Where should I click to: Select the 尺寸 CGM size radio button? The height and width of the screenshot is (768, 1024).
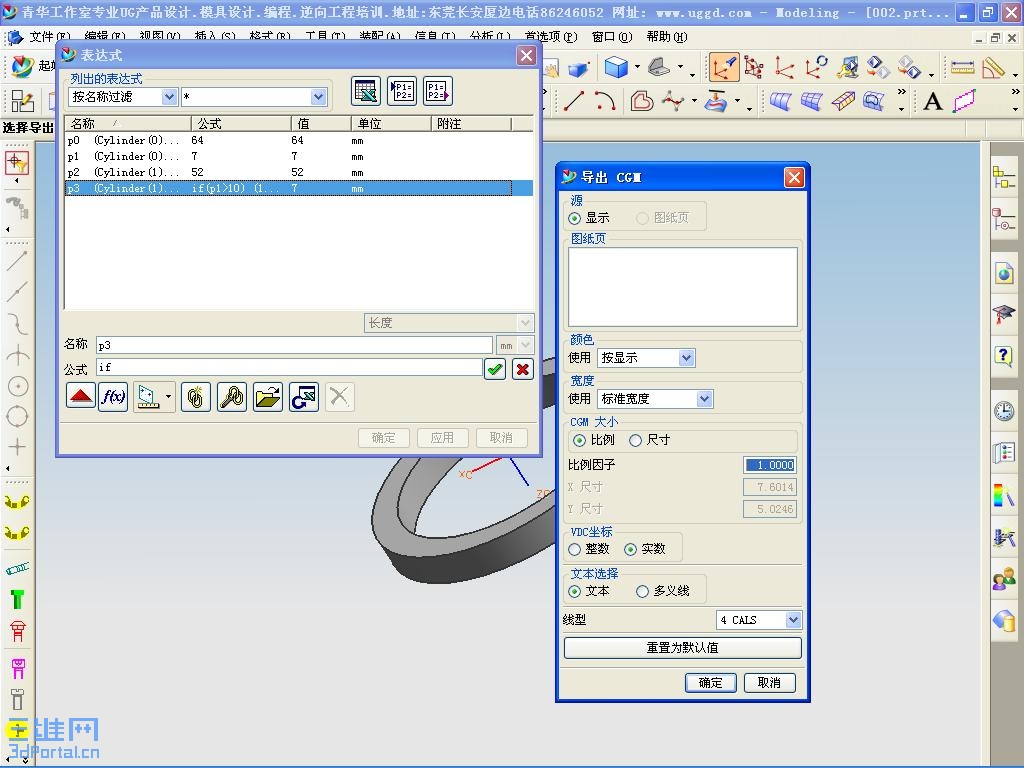pyautogui.click(x=635, y=440)
